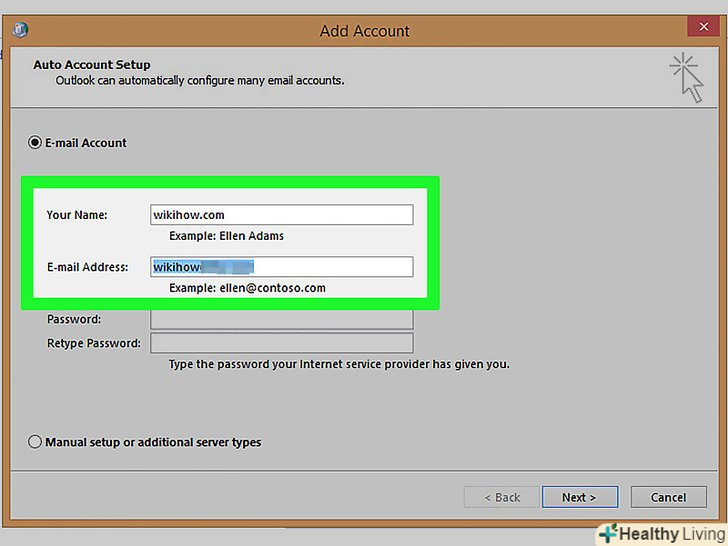Viewport: 728px width, 546px height.
Task: Click the disabled Back button
Action: point(502,497)
